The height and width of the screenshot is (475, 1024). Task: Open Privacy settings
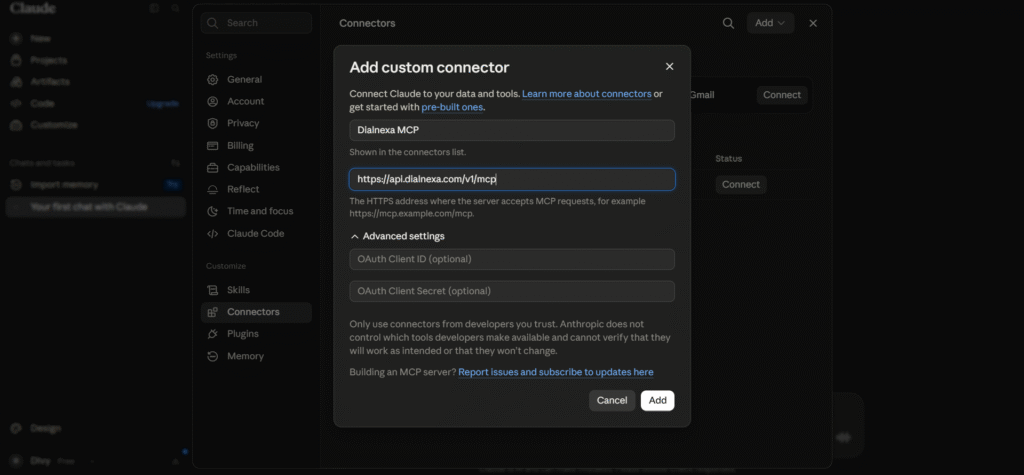(x=256, y=123)
